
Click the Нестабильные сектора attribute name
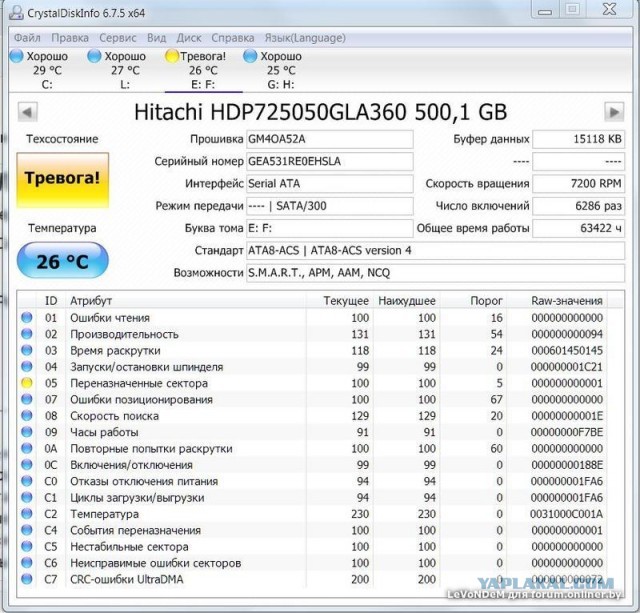[x=129, y=546]
